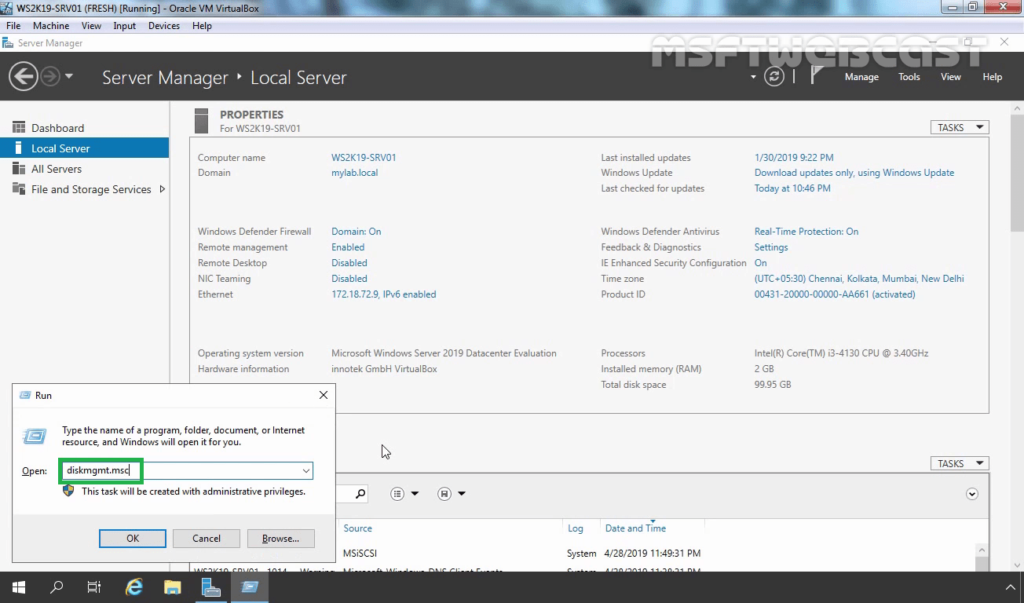
Task: Click the Run taskbar icon
Action: pos(249,587)
